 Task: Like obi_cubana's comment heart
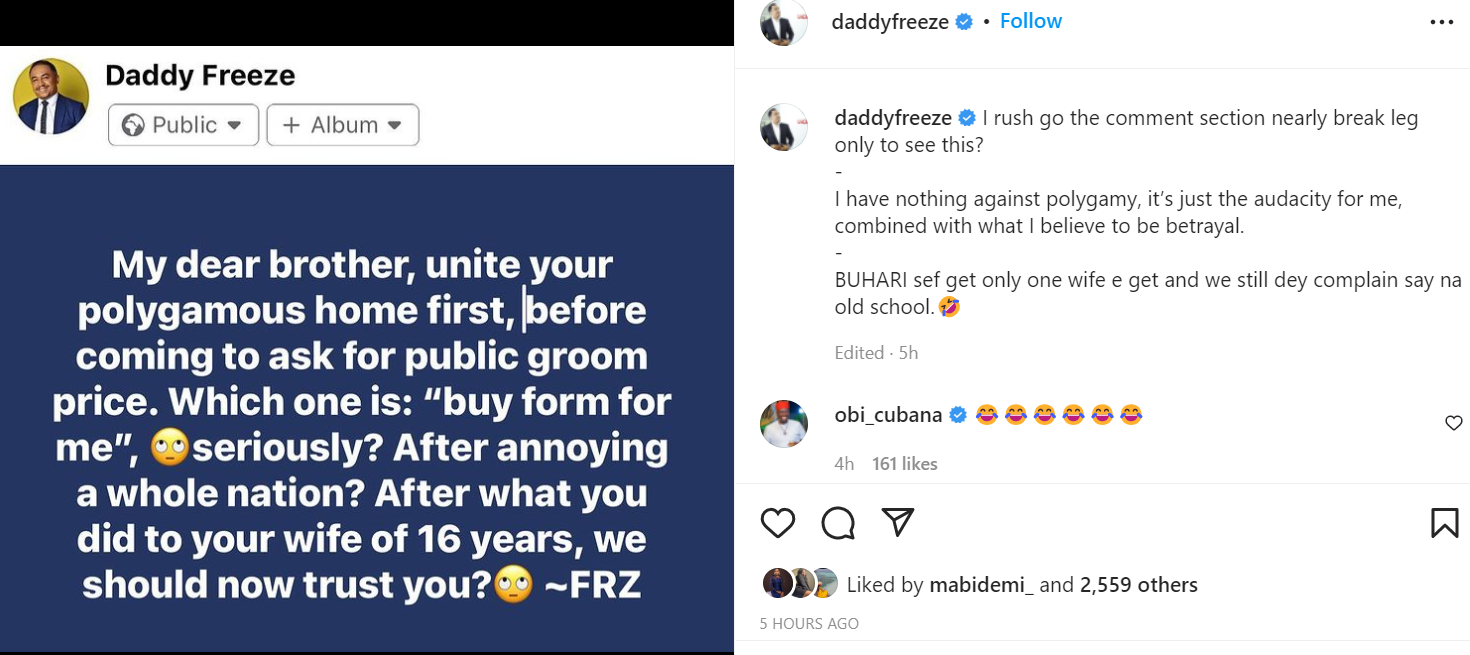pos(1454,424)
